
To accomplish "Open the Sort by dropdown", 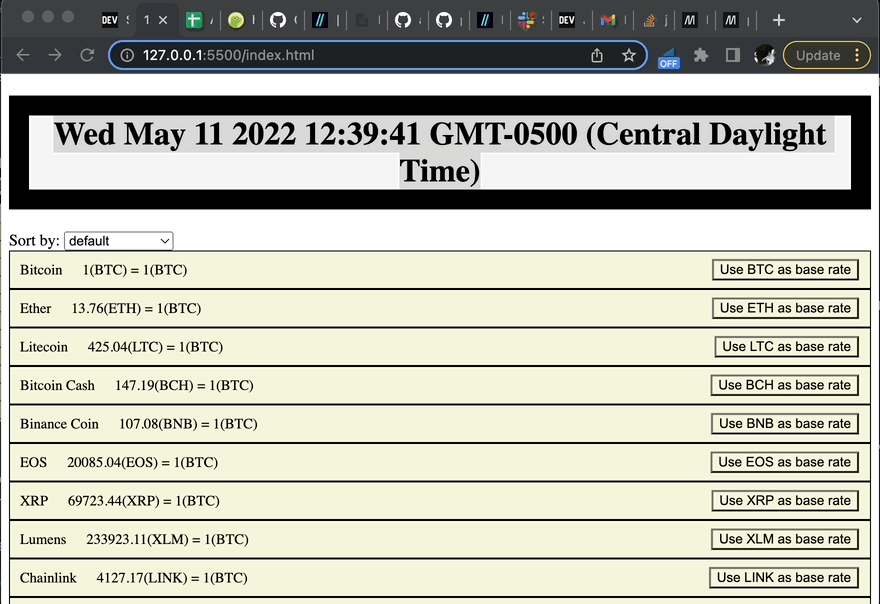I will tap(119, 241).
